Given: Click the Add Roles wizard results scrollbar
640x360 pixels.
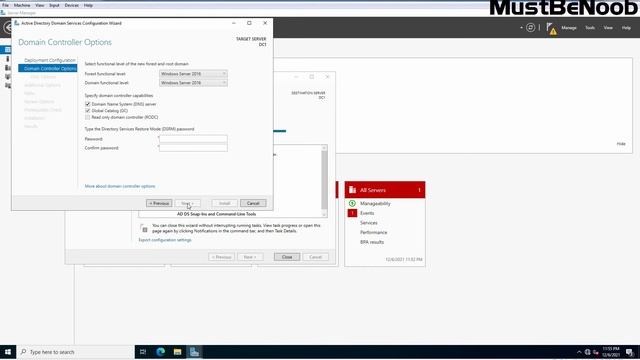Looking at the screenshot, I should coord(324,180).
